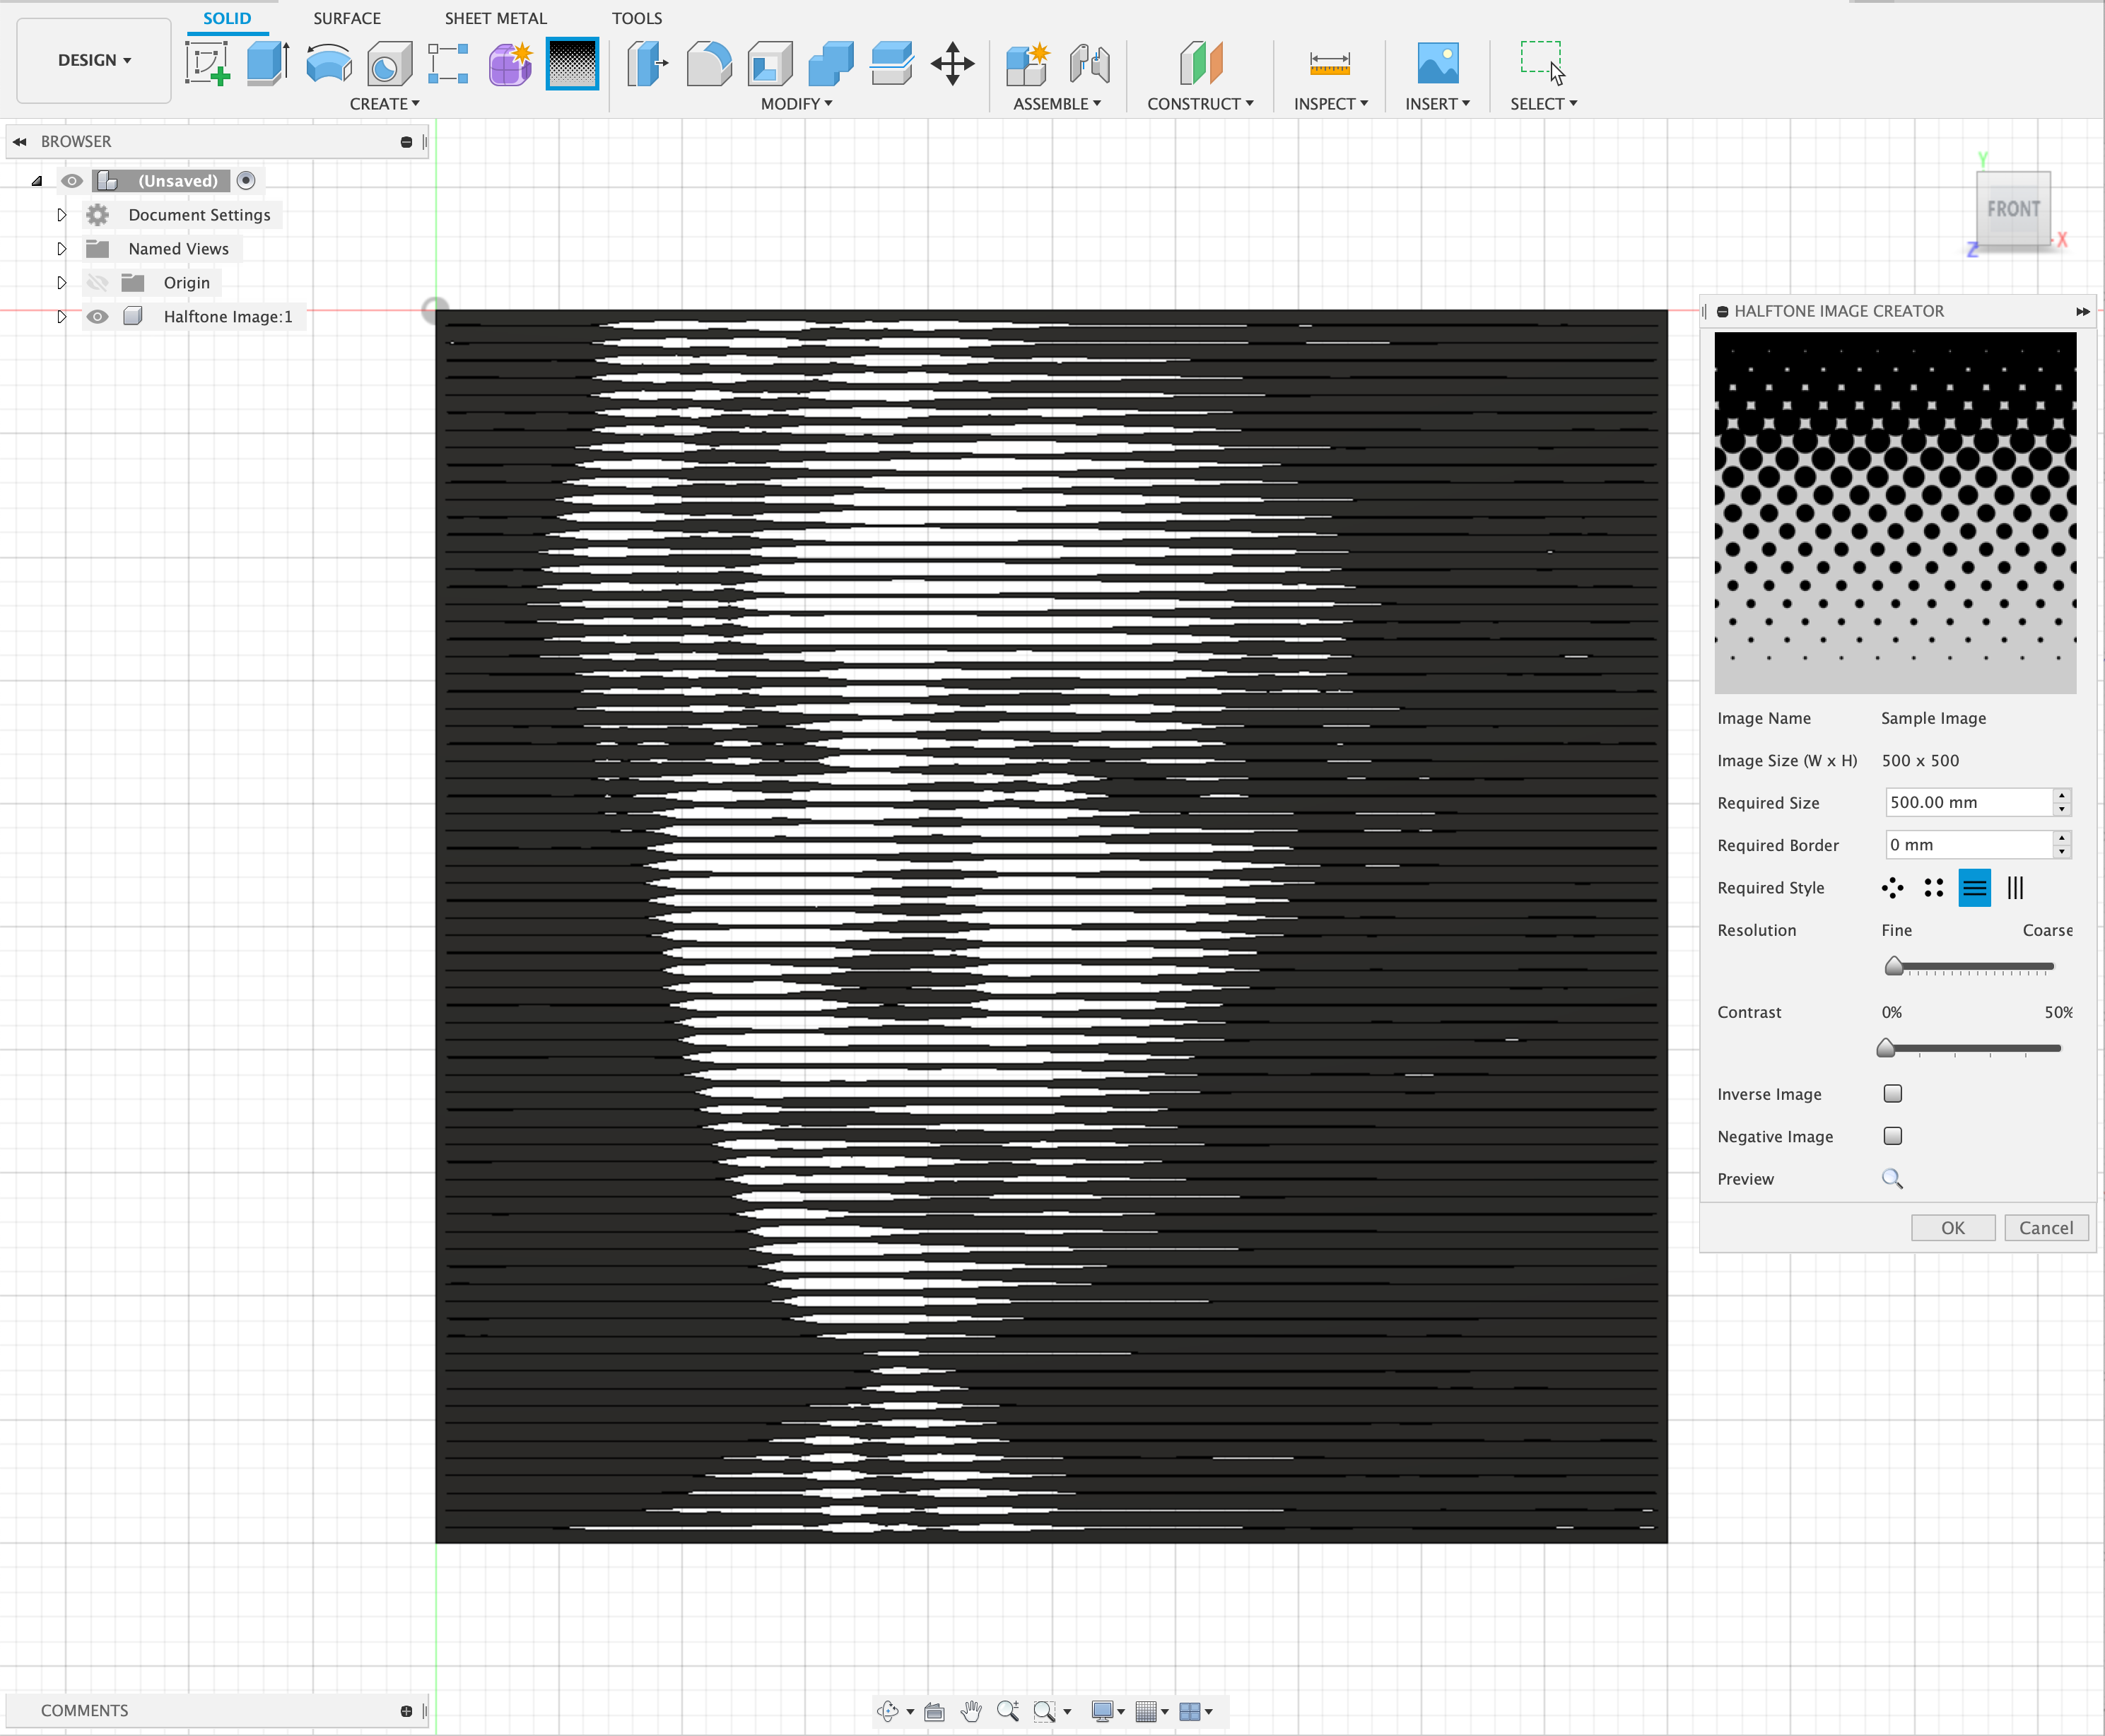Switch to the SURFACE tab
The width and height of the screenshot is (2105, 1736).
[x=347, y=18]
